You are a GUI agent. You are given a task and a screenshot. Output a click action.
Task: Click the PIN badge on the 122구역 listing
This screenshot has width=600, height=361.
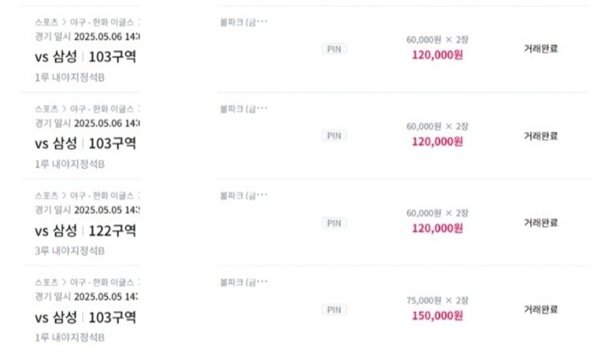pyautogui.click(x=334, y=223)
